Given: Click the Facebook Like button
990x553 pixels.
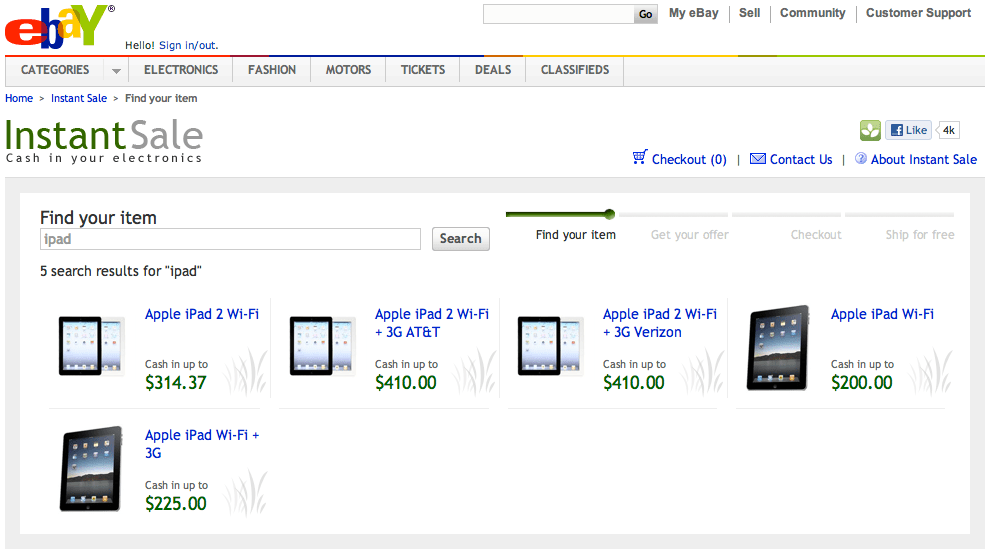Looking at the screenshot, I should coord(908,130).
